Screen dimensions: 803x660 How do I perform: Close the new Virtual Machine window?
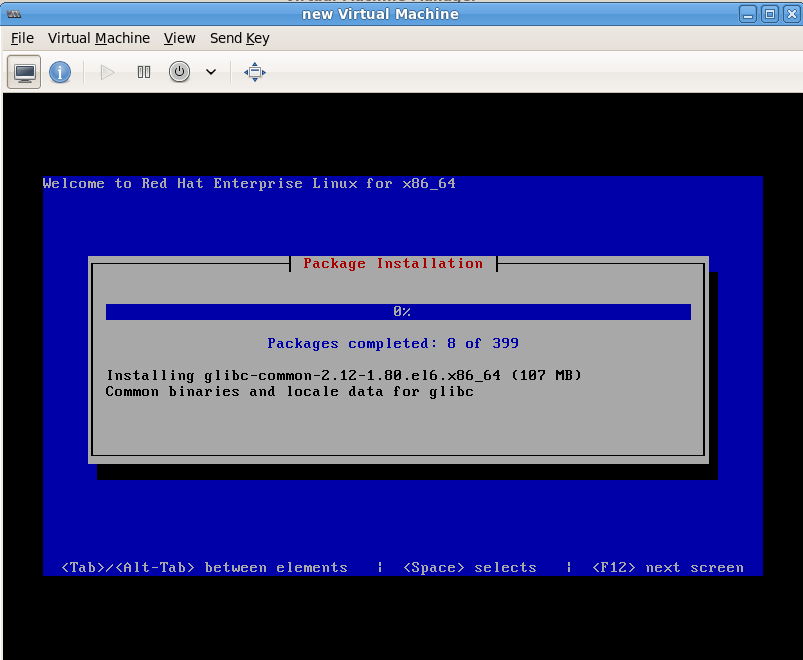tap(792, 14)
